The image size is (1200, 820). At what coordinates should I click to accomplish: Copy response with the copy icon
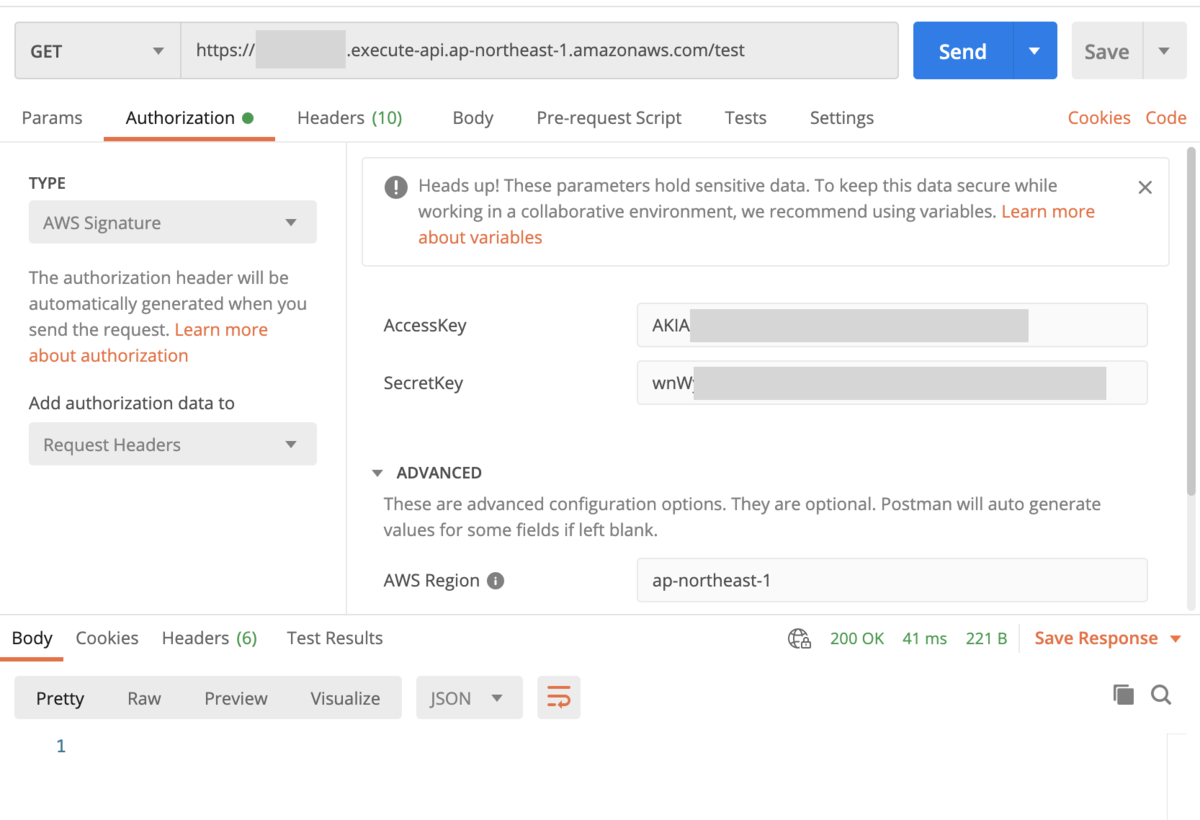(x=1123, y=695)
